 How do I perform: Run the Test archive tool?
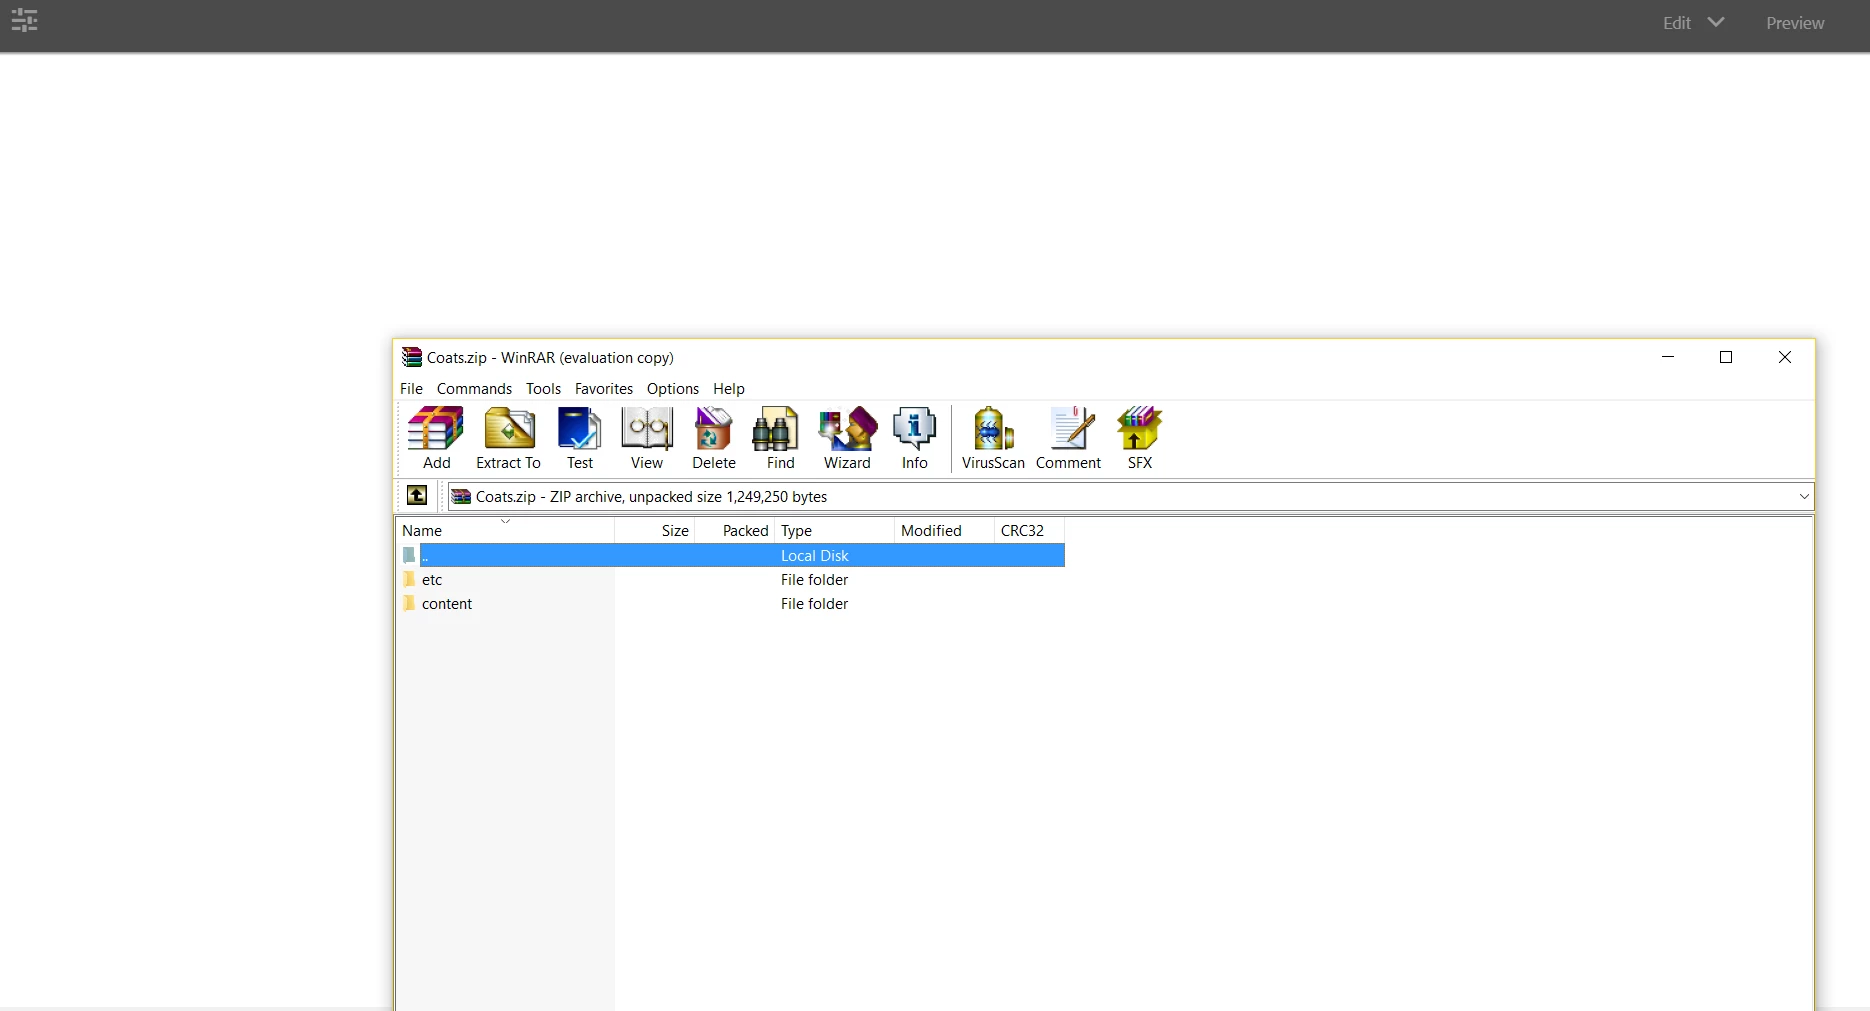tap(580, 437)
